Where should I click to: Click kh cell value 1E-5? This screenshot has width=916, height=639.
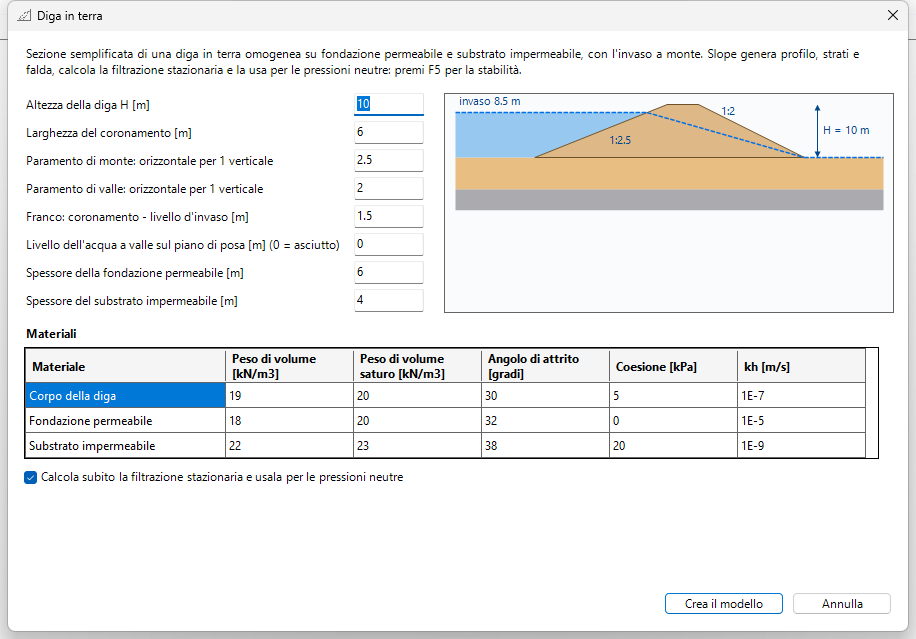click(x=801, y=421)
